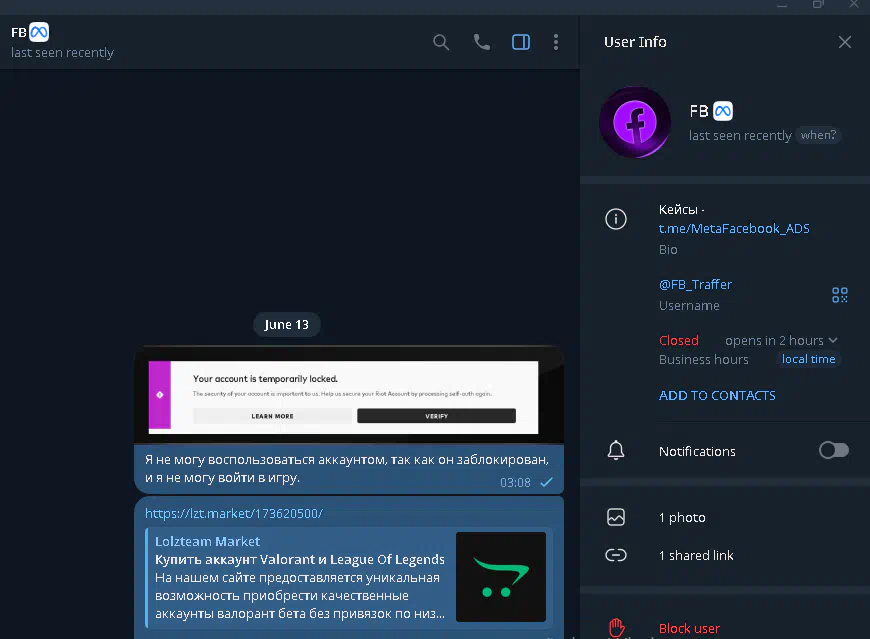This screenshot has width=870, height=639.
Task: Click the Meta badge in the chat header
Action: pyautogui.click(x=39, y=32)
